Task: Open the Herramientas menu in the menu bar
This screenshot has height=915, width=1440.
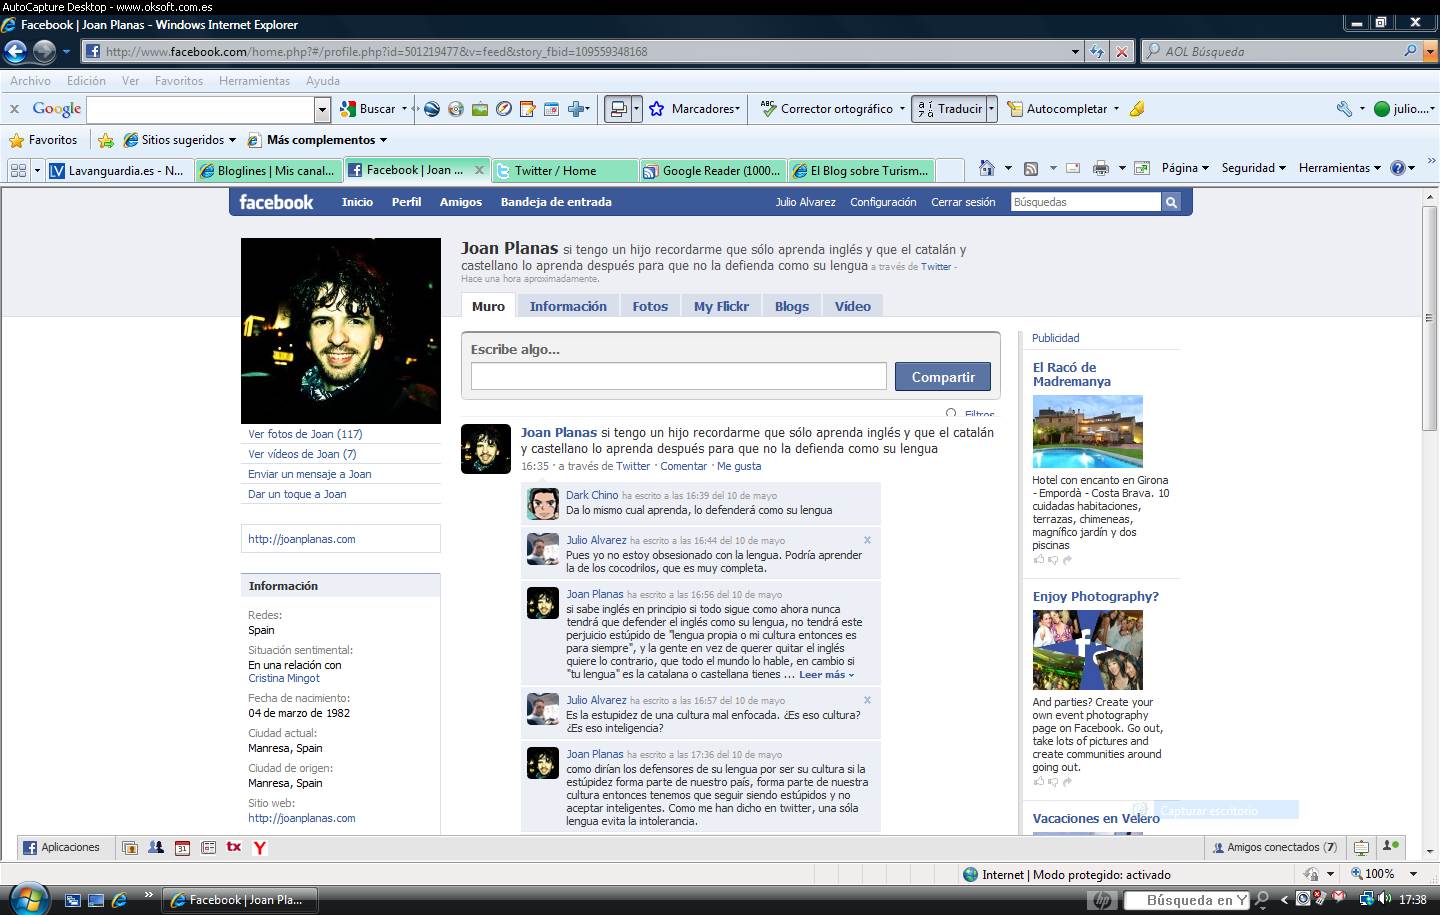Action: 254,81
